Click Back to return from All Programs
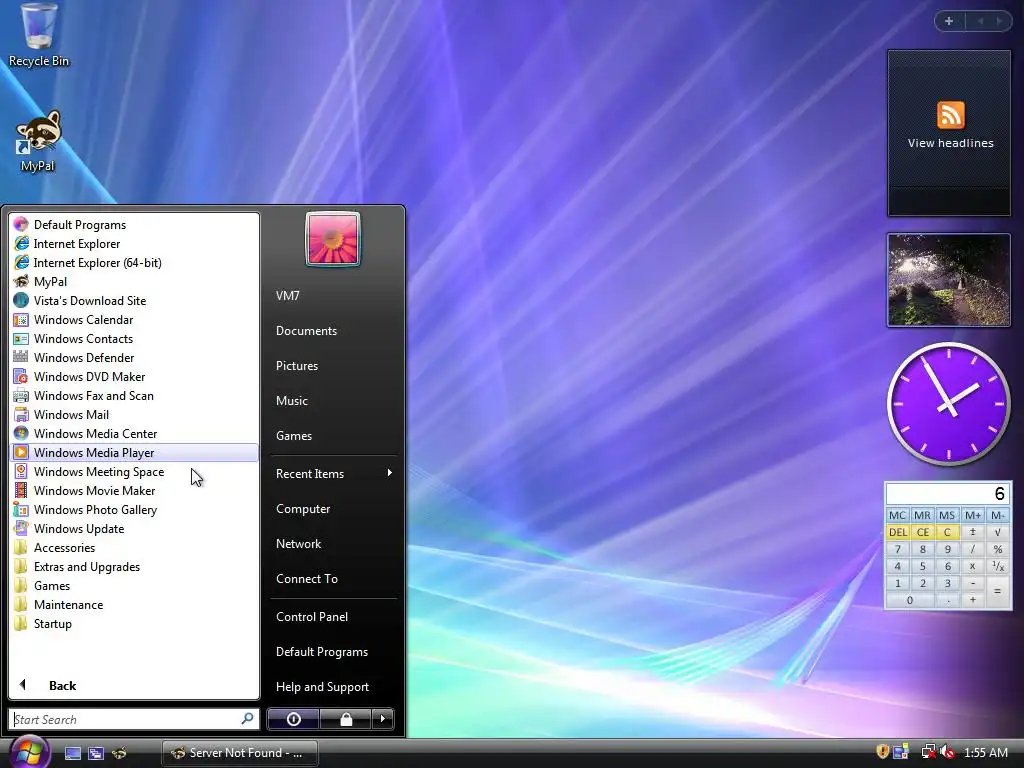 pos(134,685)
